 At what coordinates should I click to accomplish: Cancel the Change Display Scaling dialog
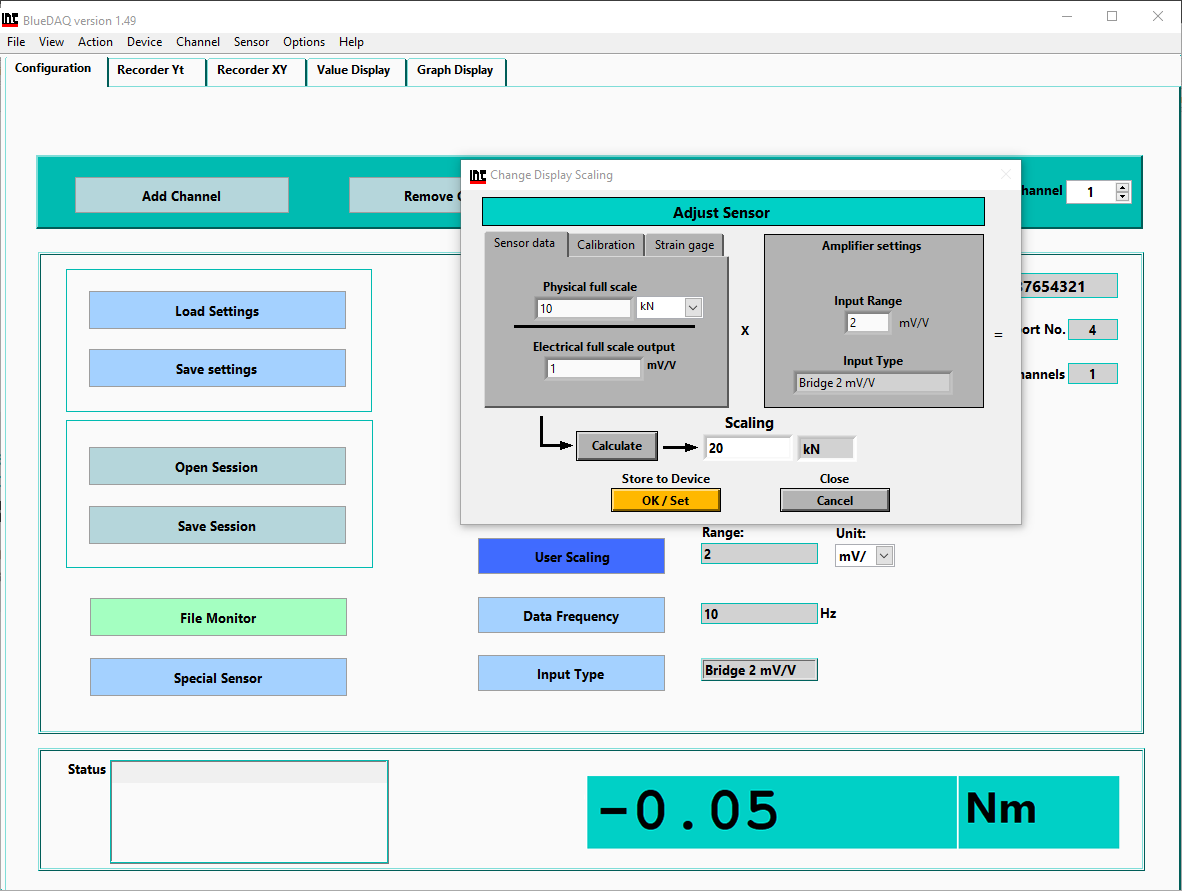tap(834, 500)
